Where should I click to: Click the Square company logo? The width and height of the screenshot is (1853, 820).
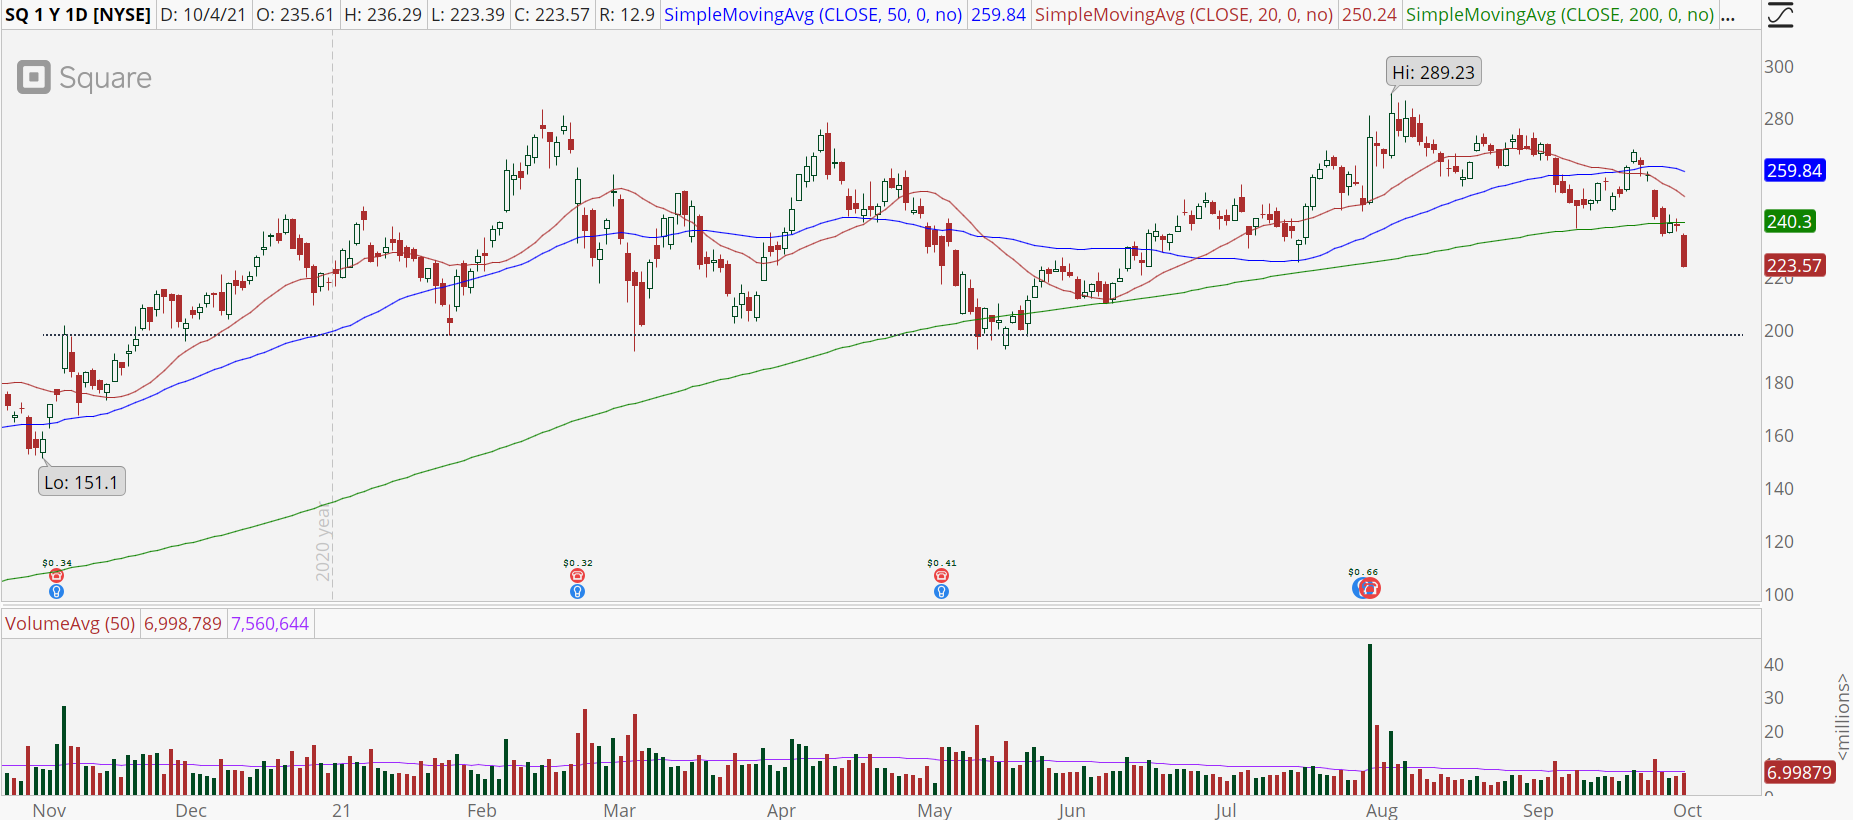pos(85,78)
